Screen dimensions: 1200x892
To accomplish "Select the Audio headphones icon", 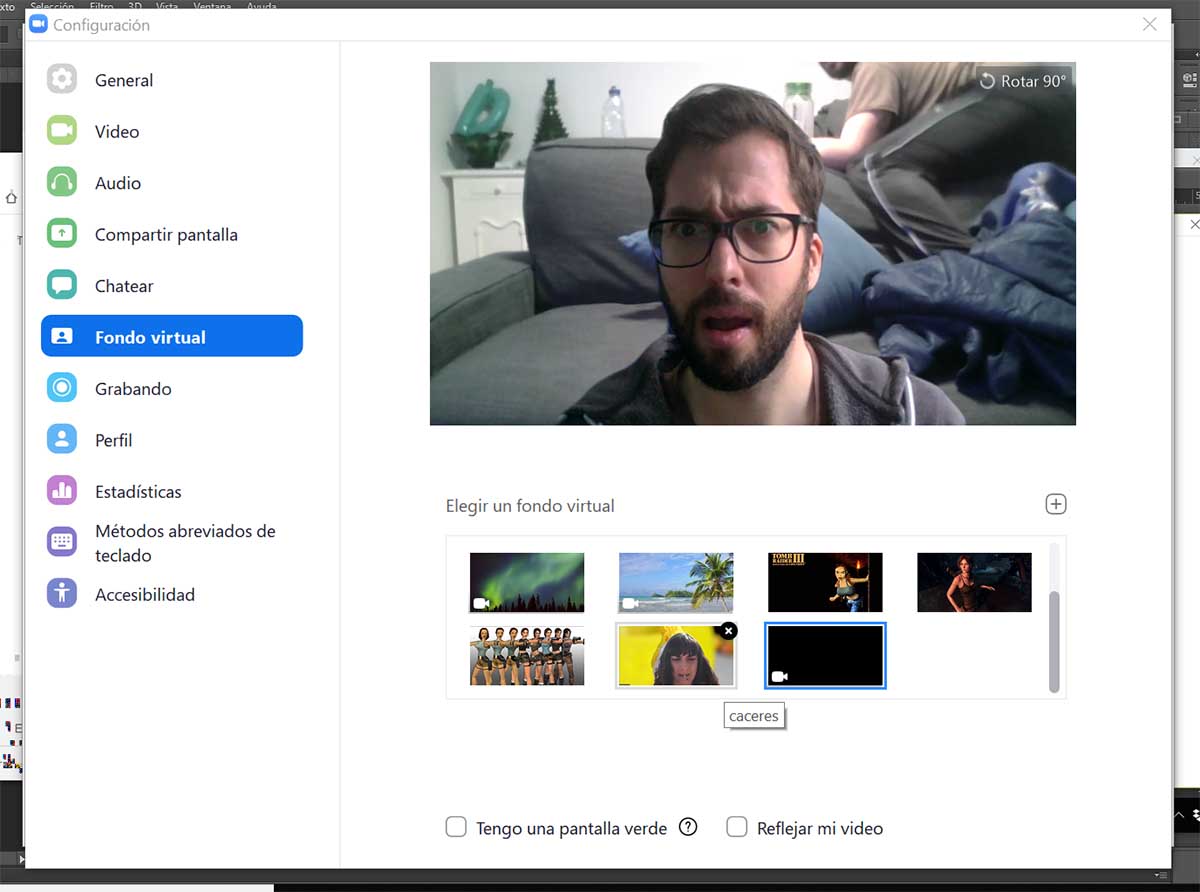I will click(62, 183).
